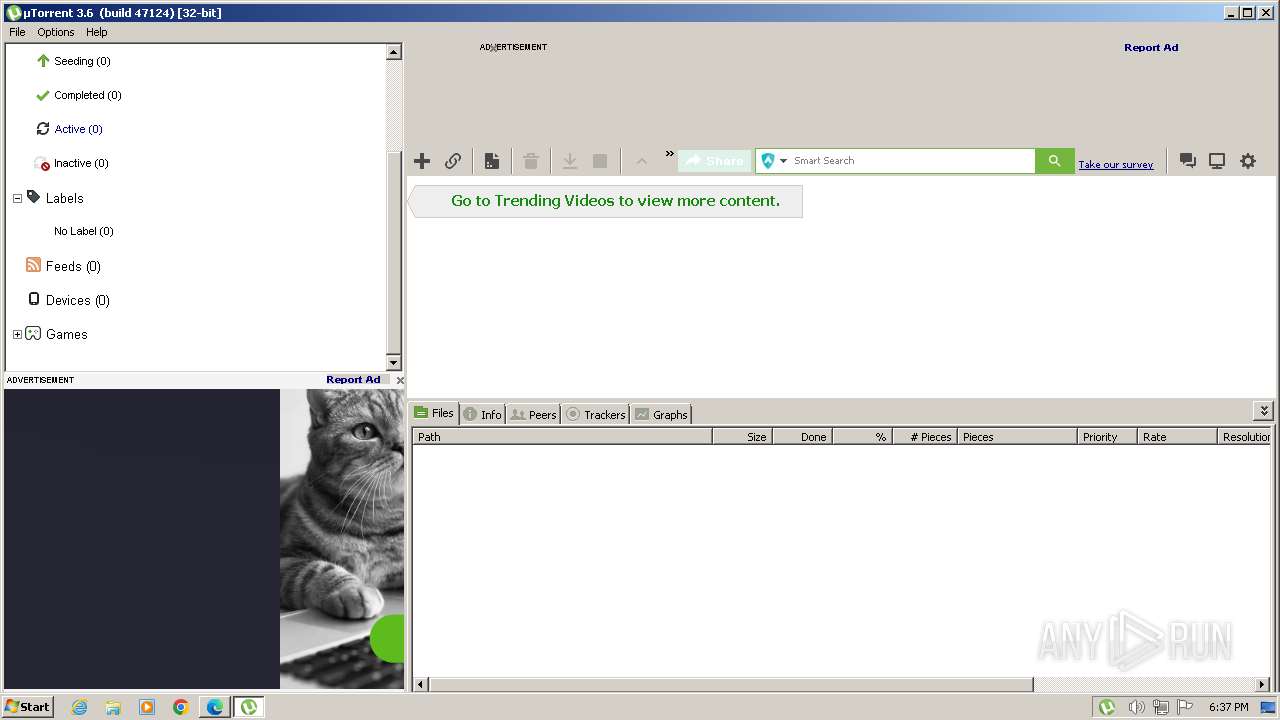Select Labels in sidebar
This screenshot has height=720, width=1280.
64,198
